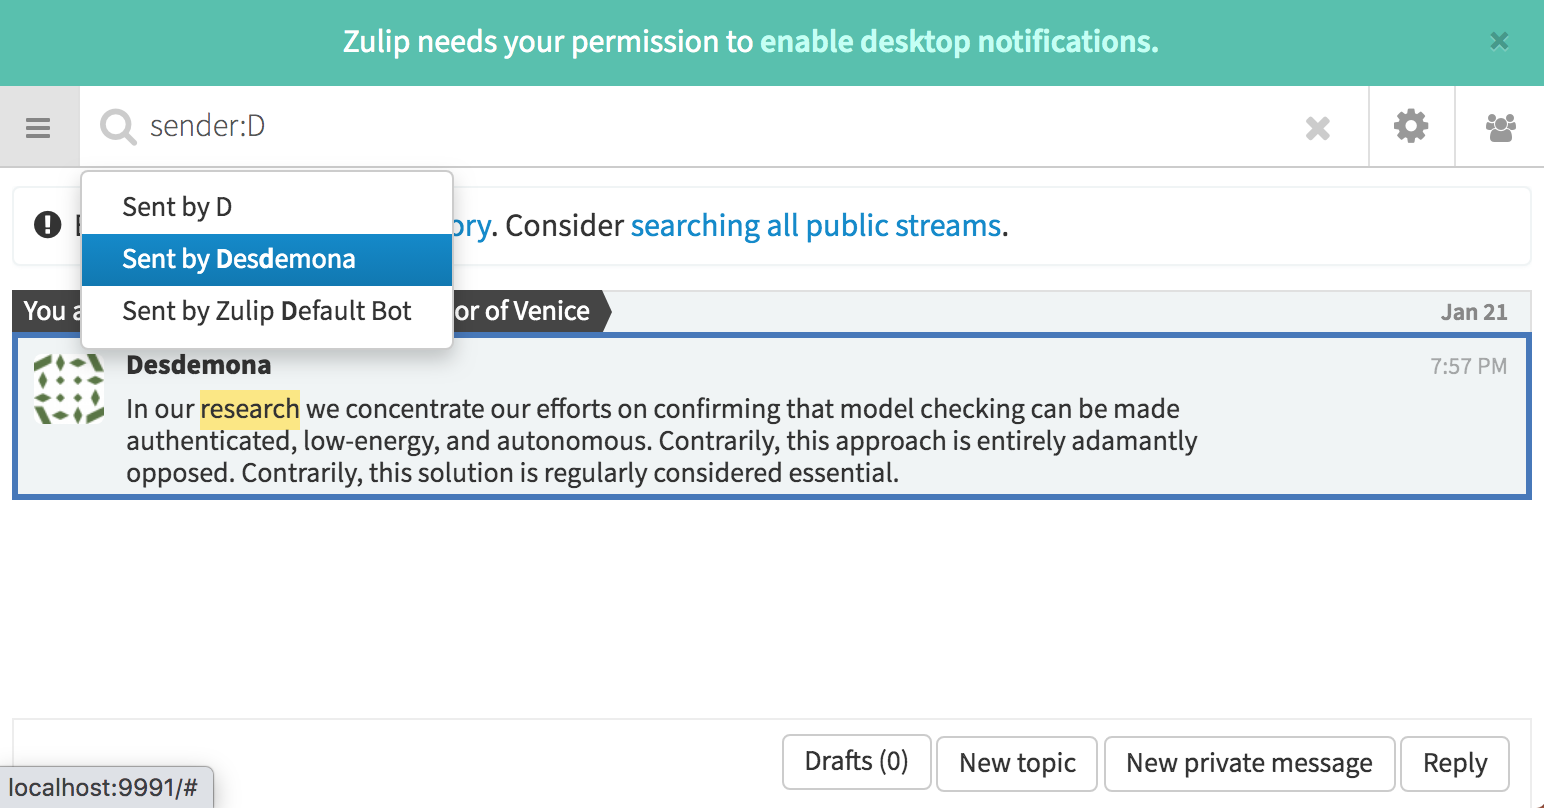Open the hamburger sidebar menu
The height and width of the screenshot is (808, 1544).
[38, 127]
